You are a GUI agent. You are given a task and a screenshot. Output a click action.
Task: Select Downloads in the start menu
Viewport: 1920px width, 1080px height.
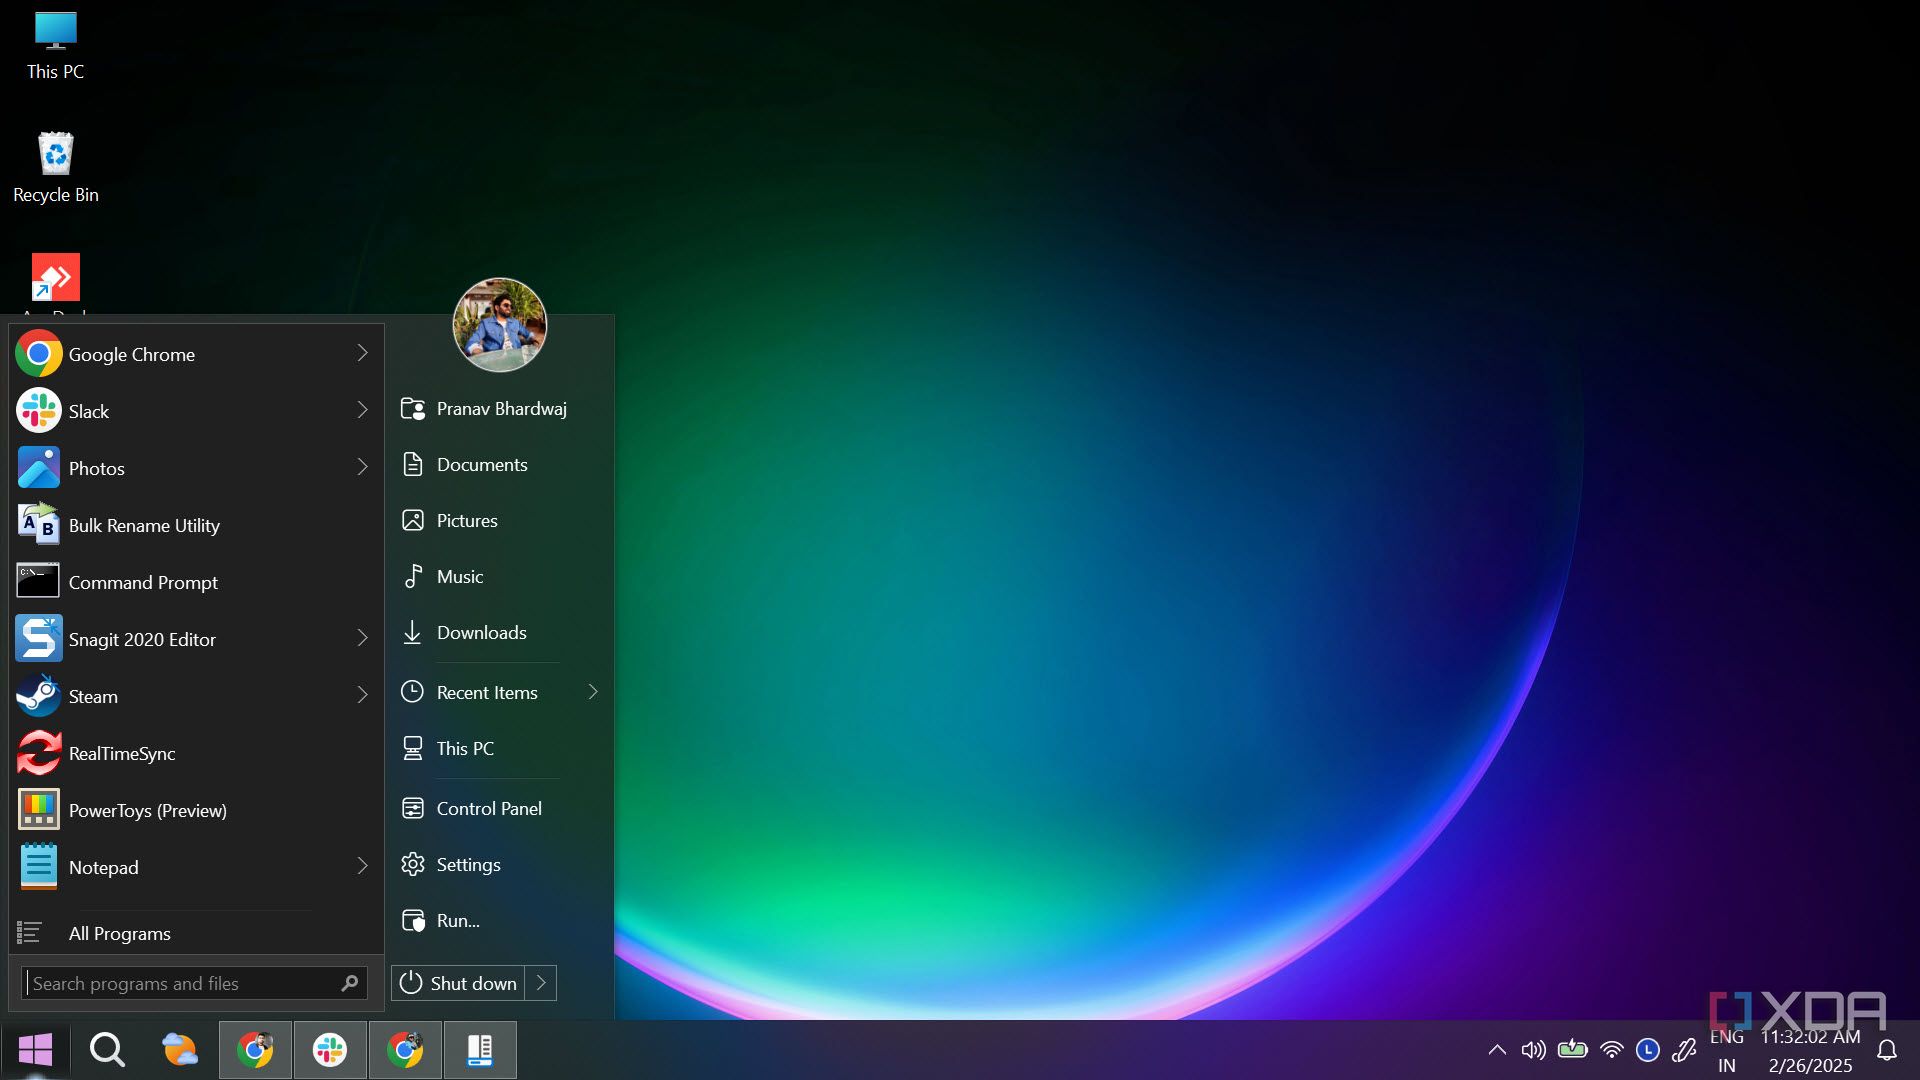point(480,632)
